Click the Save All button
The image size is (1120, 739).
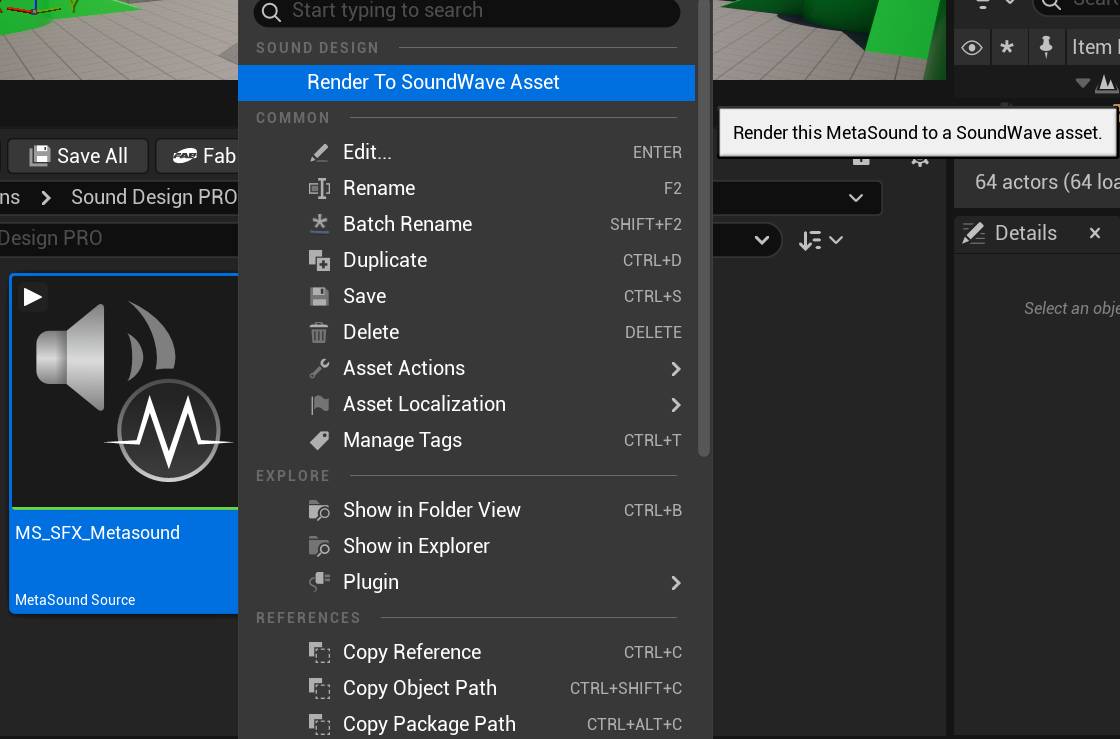pos(78,156)
